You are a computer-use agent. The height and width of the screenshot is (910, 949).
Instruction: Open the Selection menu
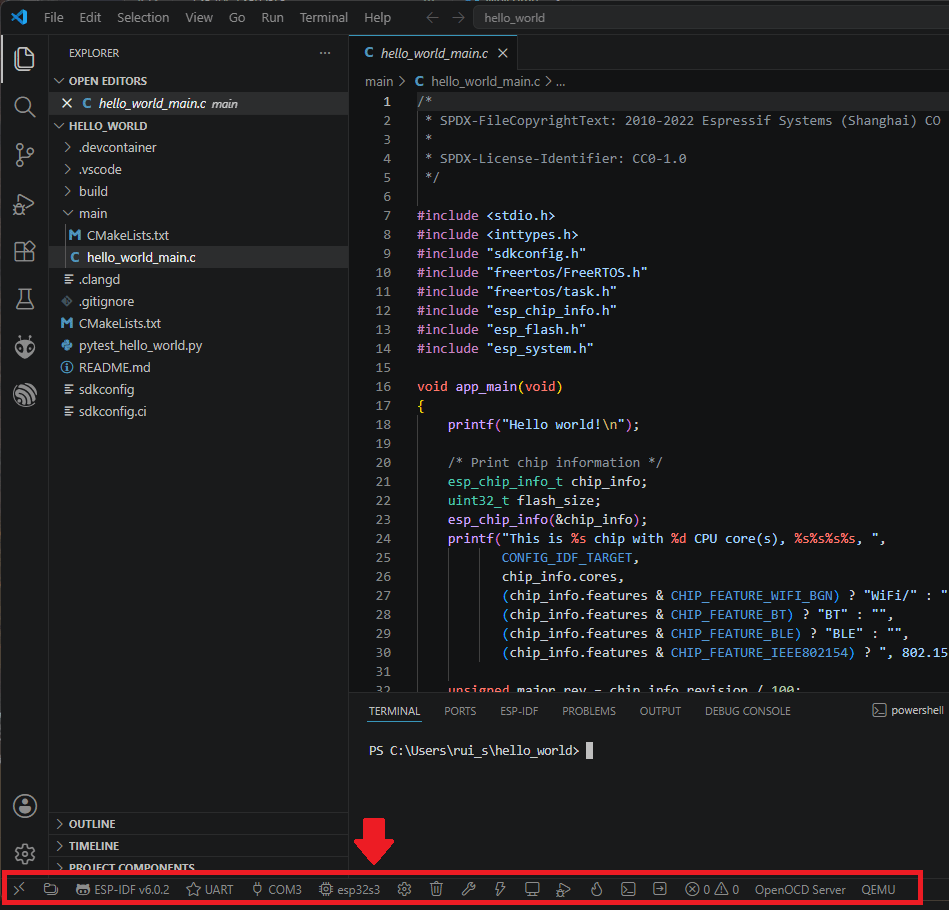[x=143, y=18]
